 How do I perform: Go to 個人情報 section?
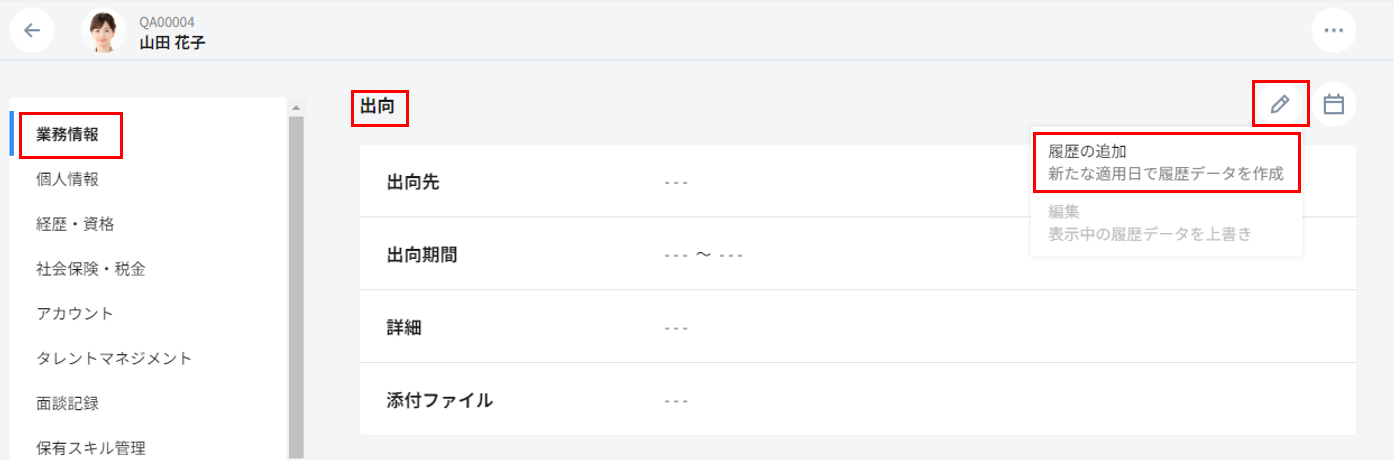click(x=67, y=180)
